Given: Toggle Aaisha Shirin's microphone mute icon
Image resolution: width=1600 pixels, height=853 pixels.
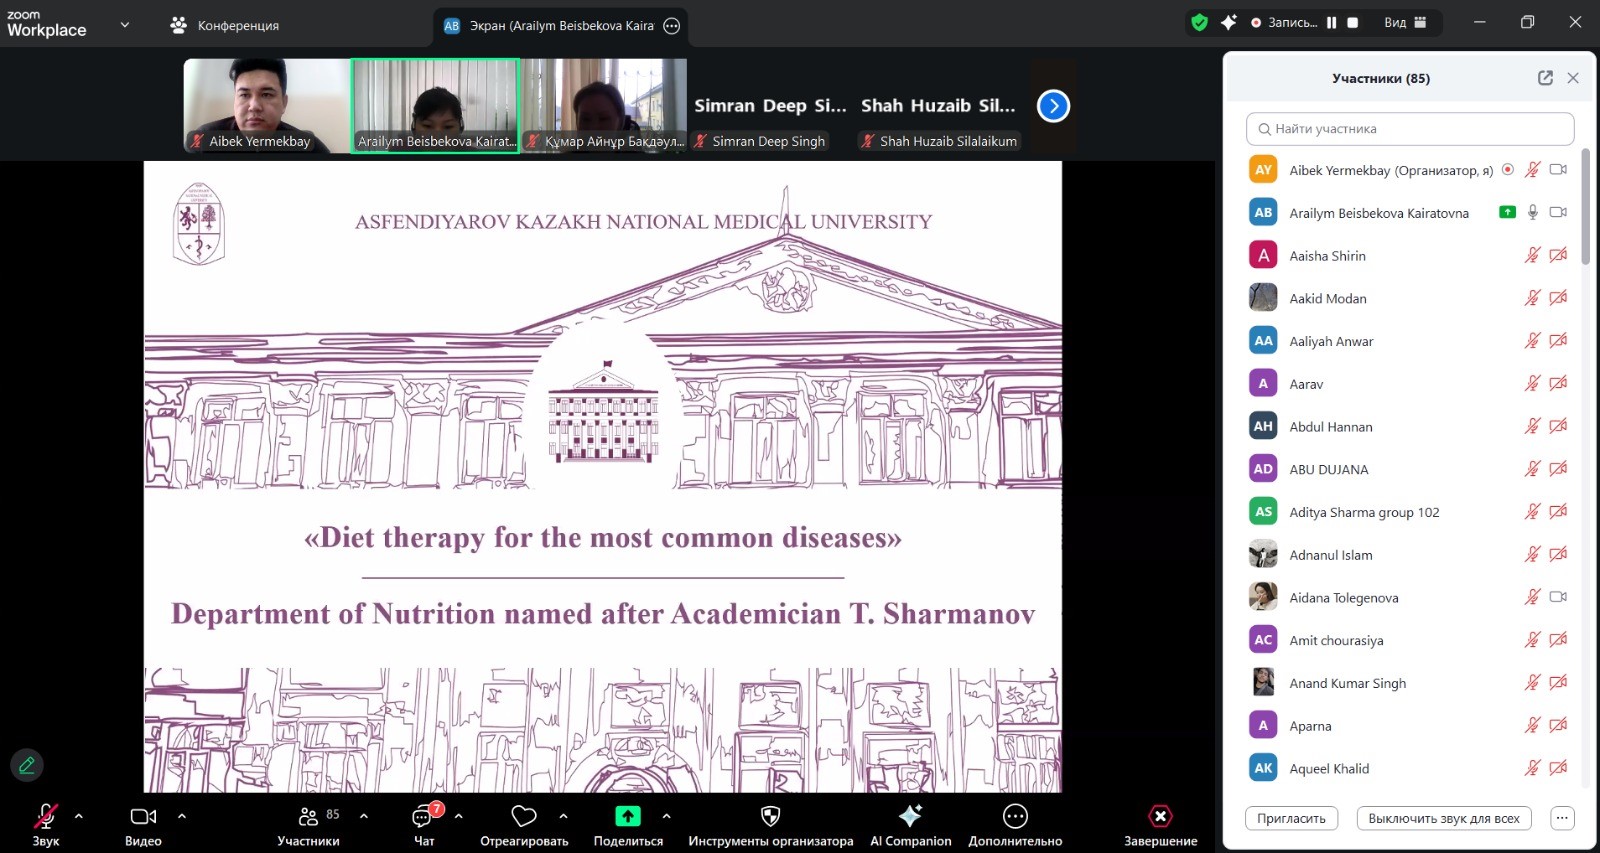Looking at the screenshot, I should click(1531, 255).
